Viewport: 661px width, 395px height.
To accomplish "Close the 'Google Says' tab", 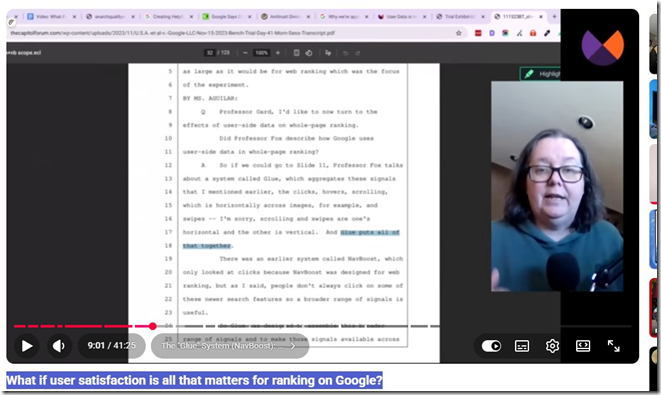I will coord(250,16).
